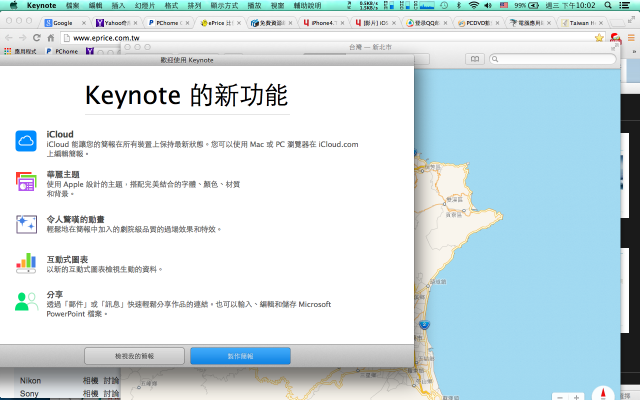640x400 pixels.
Task: Open the 幻燈片 menu
Action: 144,5
